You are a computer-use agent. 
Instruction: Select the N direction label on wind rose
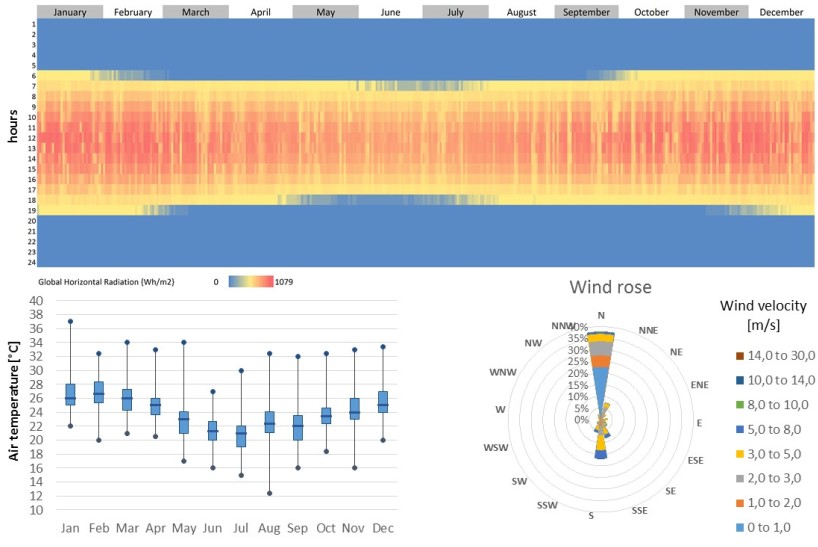(601, 315)
